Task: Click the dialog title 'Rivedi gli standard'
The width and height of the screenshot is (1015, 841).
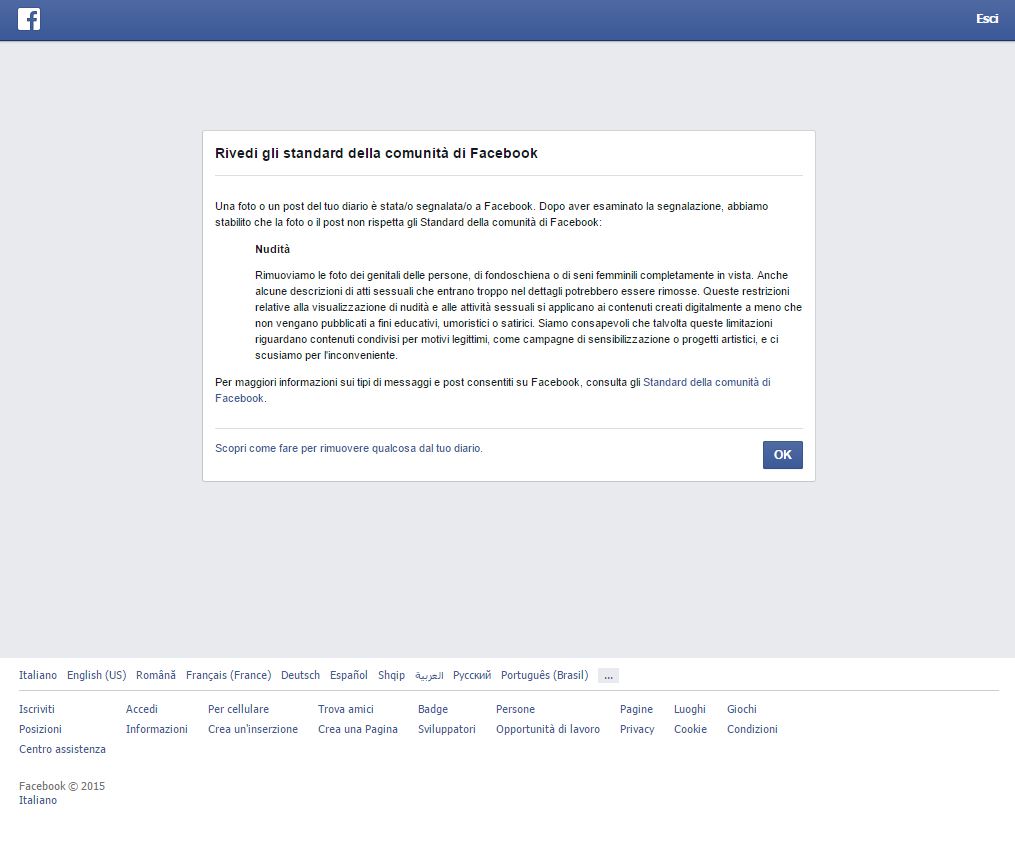Action: click(376, 153)
